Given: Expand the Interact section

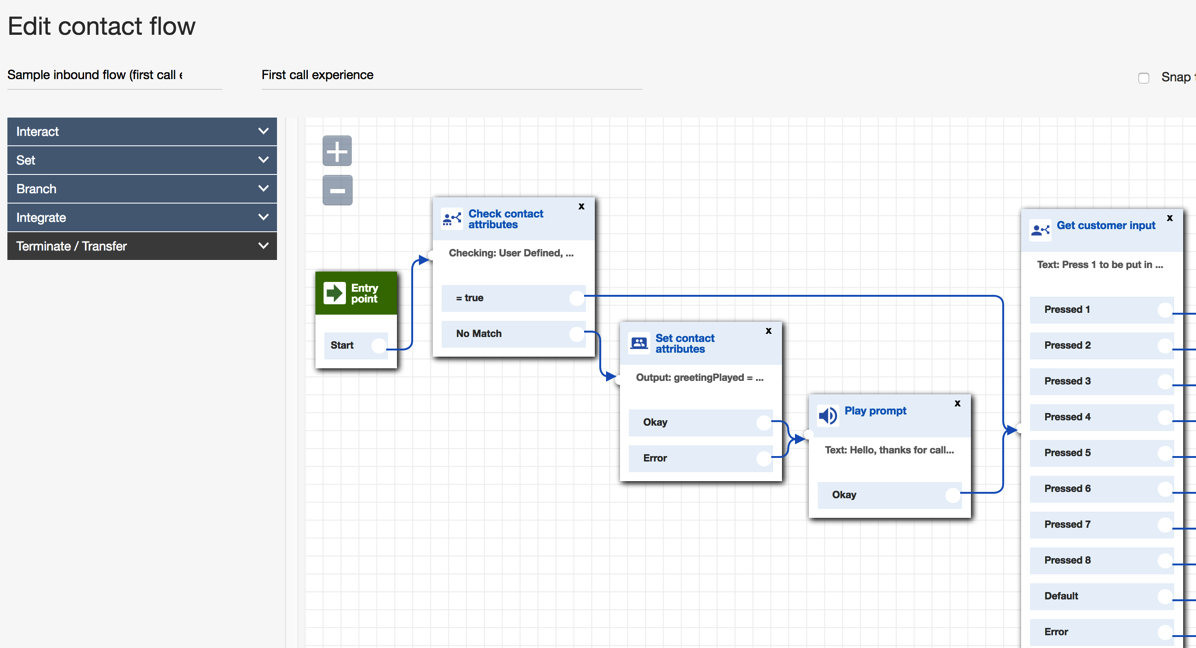Looking at the screenshot, I should point(142,132).
